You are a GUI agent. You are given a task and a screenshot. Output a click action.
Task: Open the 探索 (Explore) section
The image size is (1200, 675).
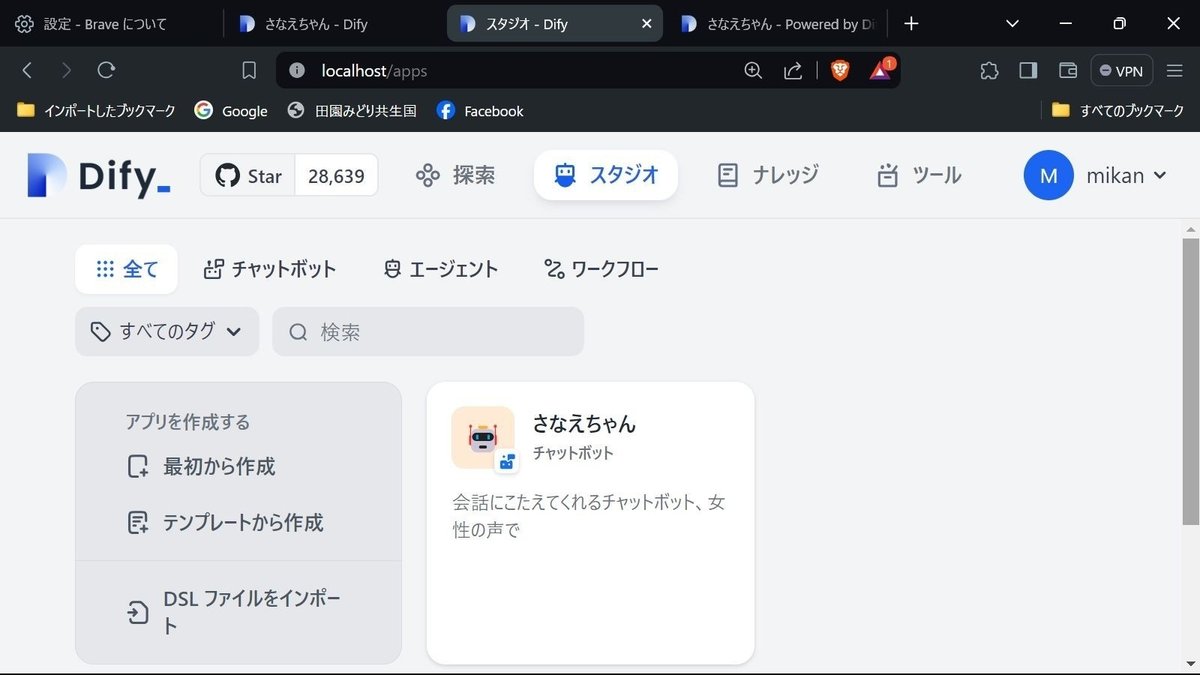[456, 175]
